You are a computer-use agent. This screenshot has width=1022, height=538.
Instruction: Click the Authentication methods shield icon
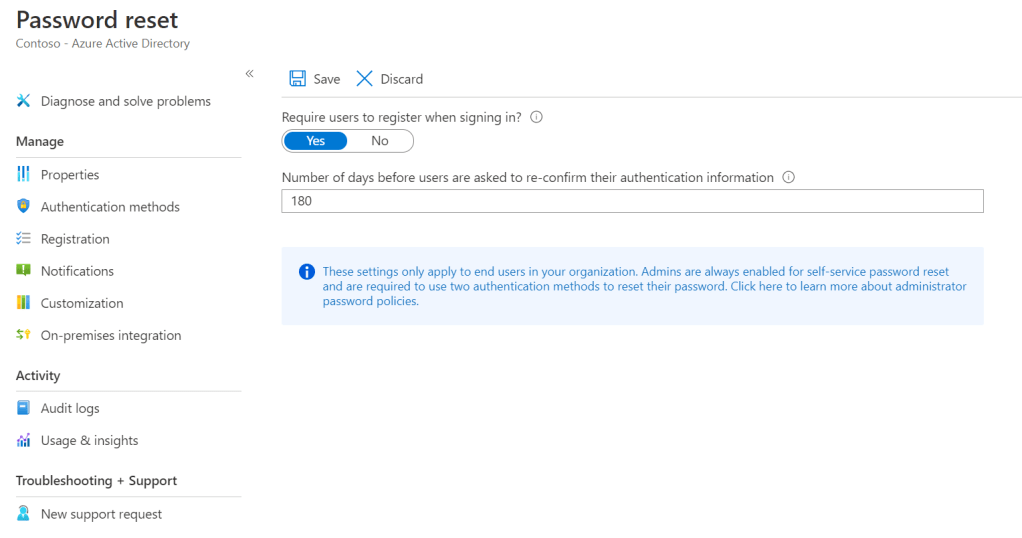pos(24,207)
